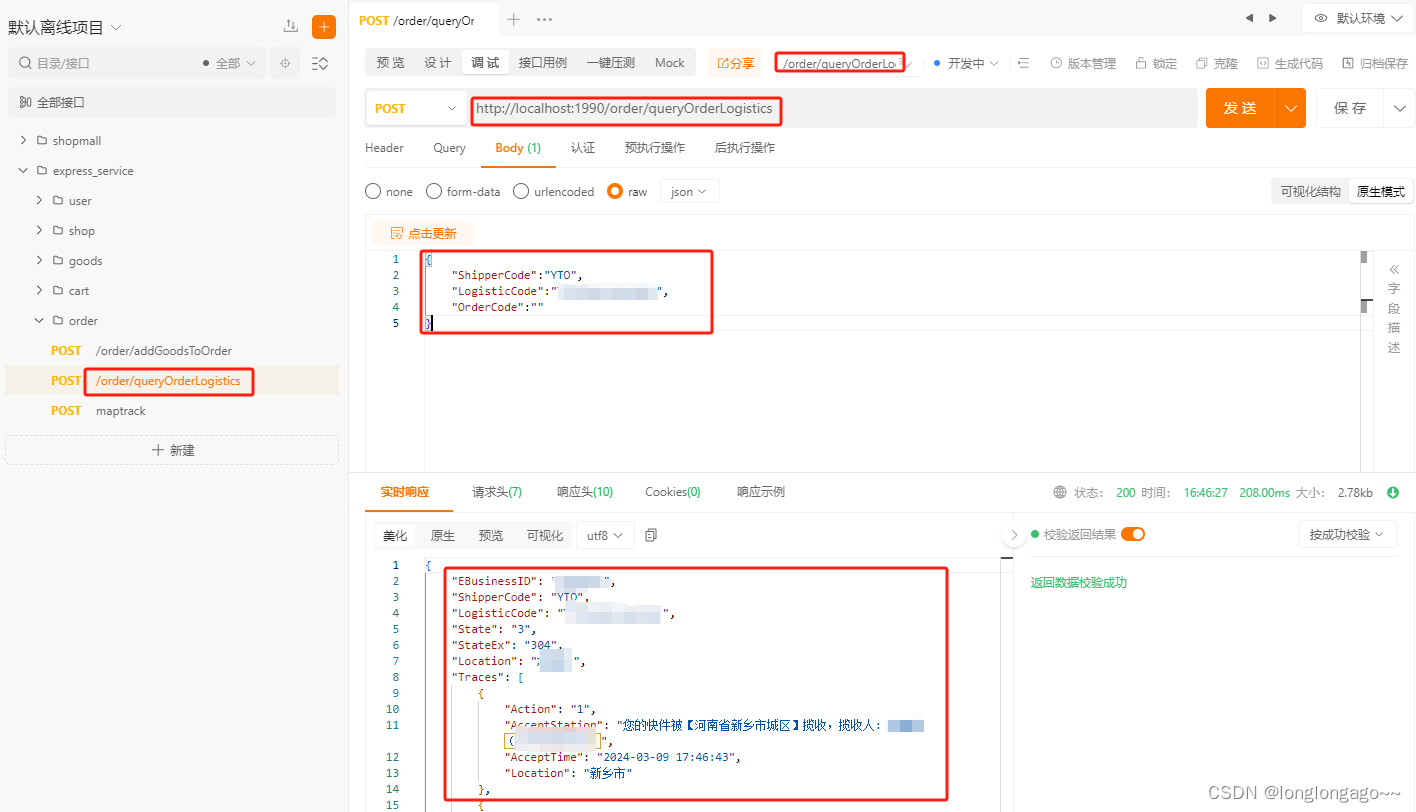Click 锁定 lock icon
This screenshot has height=812, width=1416.
pyautogui.click(x=1156, y=63)
